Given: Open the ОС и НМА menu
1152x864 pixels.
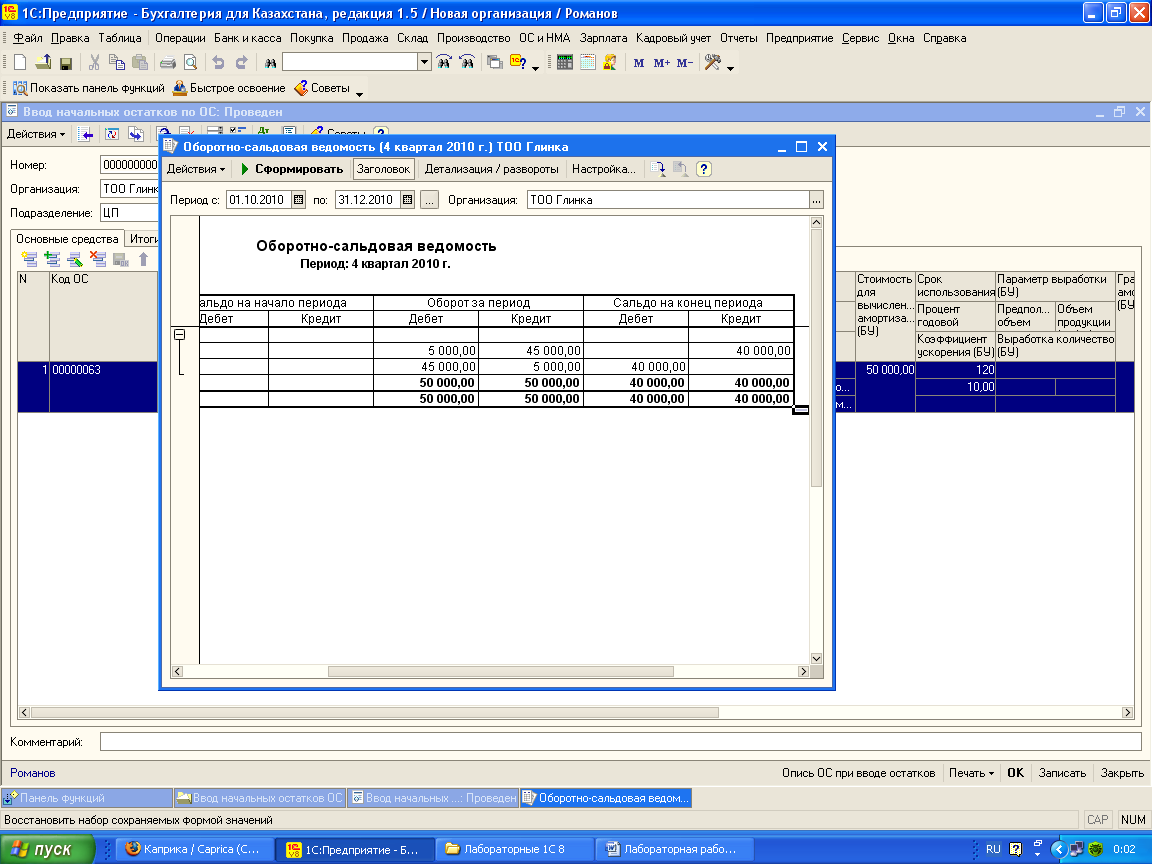Looking at the screenshot, I should (x=544, y=38).
